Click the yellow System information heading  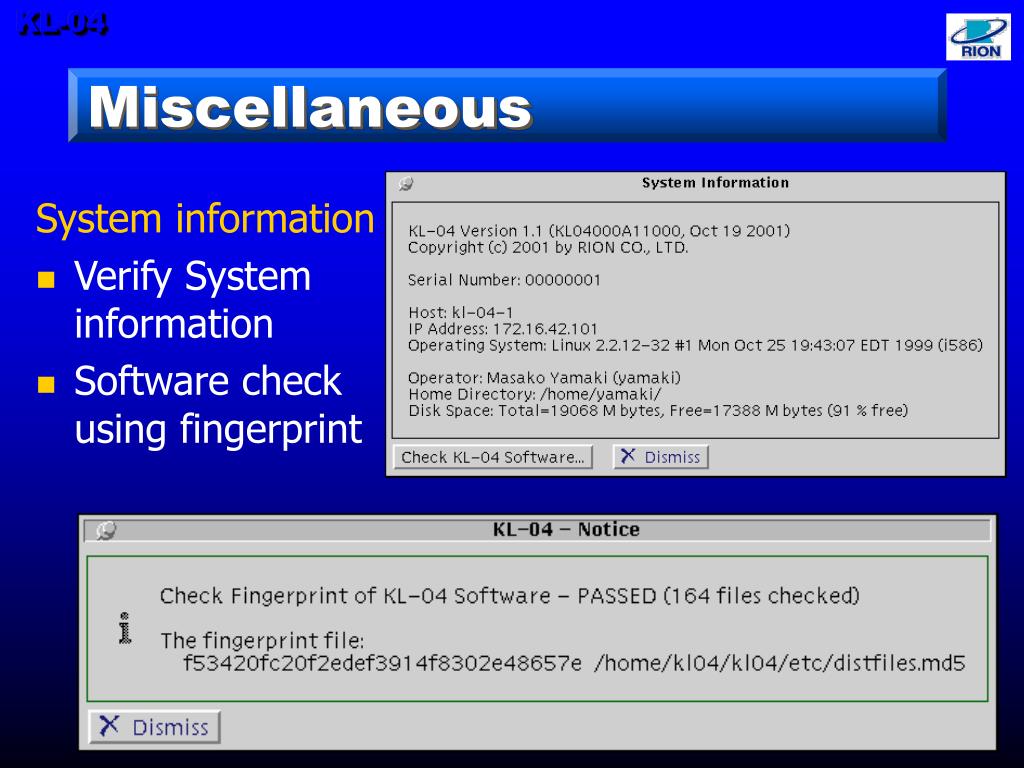pyautogui.click(x=205, y=219)
